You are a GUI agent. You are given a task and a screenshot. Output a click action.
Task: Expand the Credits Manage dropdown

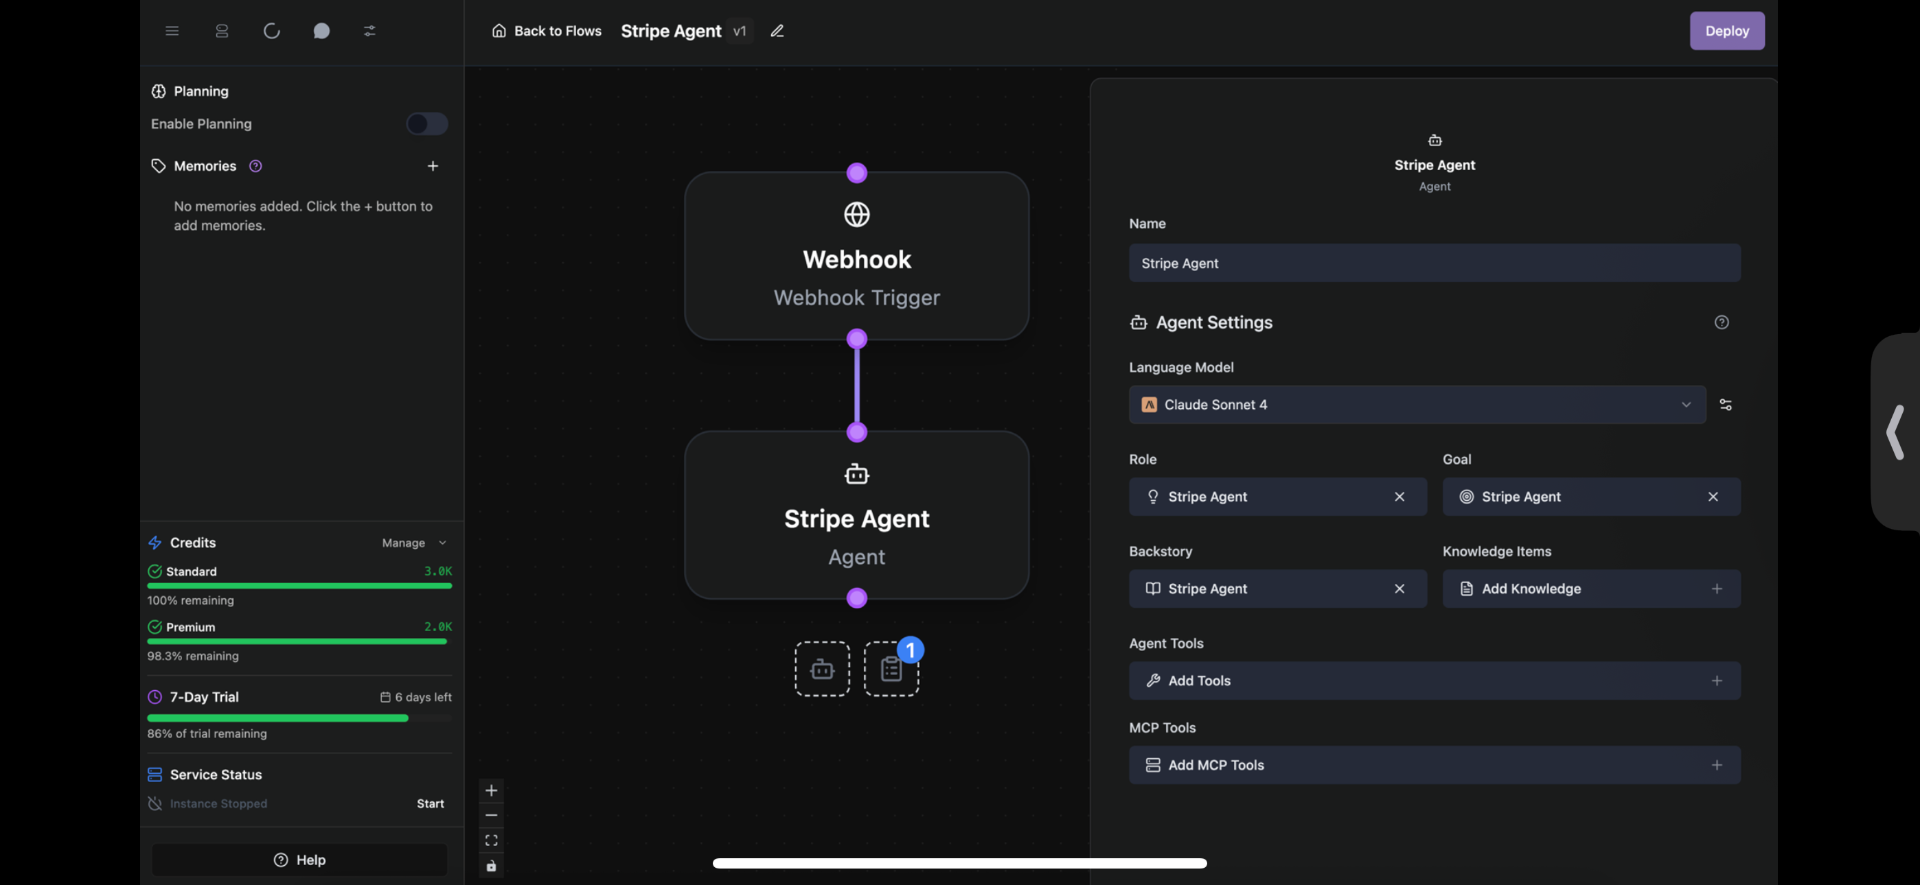[x=414, y=543]
